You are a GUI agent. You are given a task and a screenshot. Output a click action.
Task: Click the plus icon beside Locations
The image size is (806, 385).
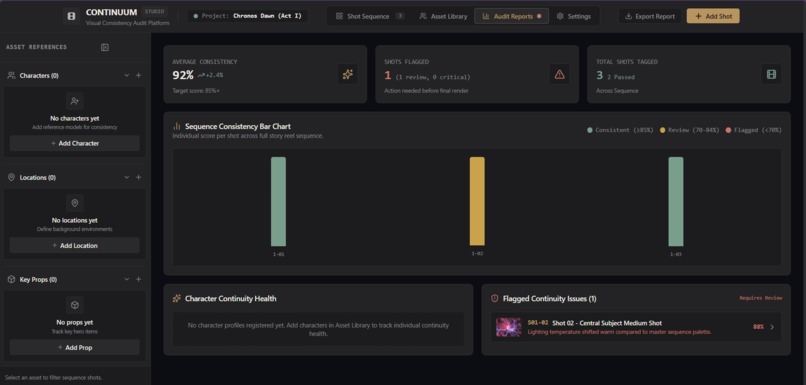138,177
